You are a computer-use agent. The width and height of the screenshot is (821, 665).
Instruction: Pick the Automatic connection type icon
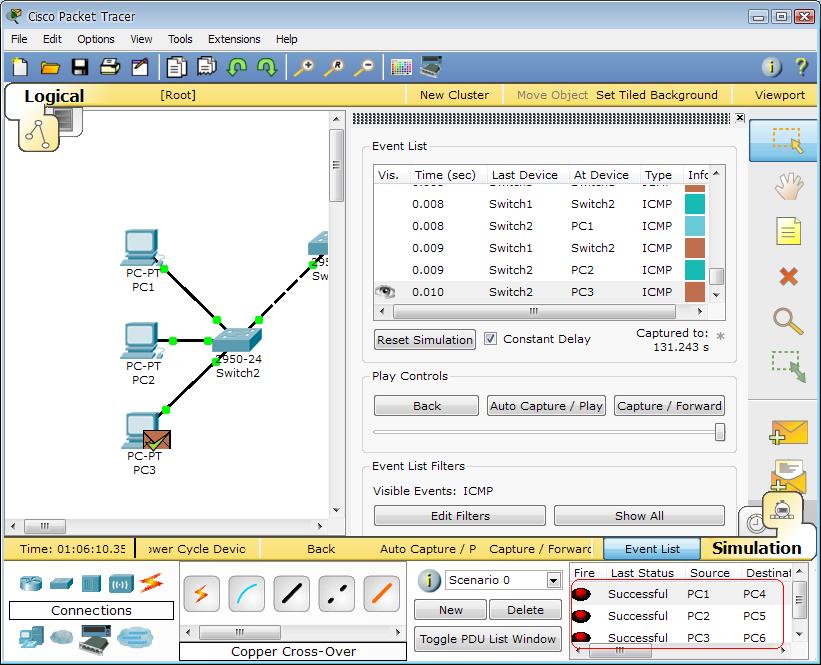pyautogui.click(x=201, y=594)
